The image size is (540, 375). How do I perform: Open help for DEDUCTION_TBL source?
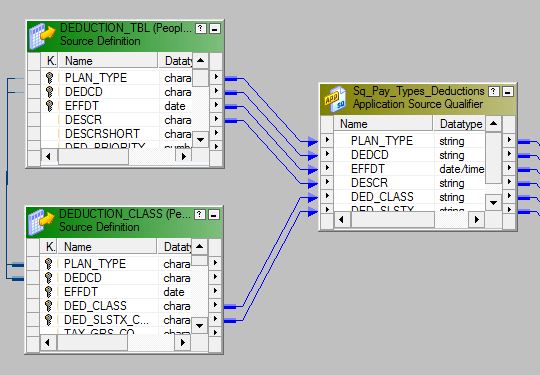pyautogui.click(x=200, y=29)
